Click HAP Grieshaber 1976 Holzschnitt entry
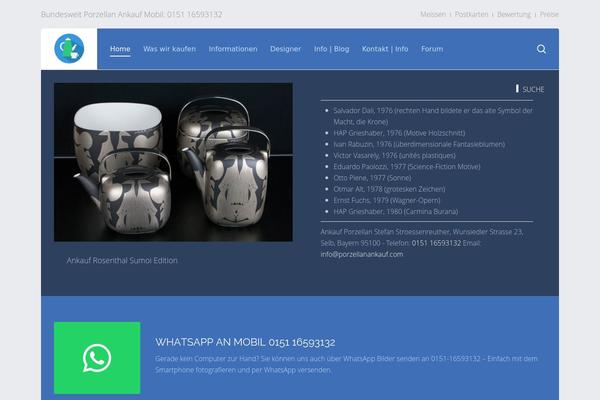The image size is (600, 400). click(399, 133)
